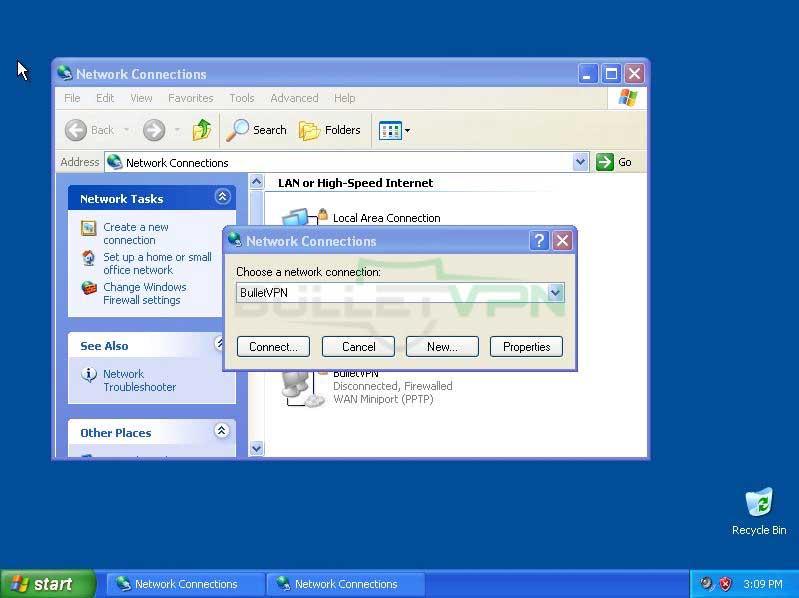Open the BulletVPN connection dropdown
Screen dimensions: 799x598
[555, 292]
